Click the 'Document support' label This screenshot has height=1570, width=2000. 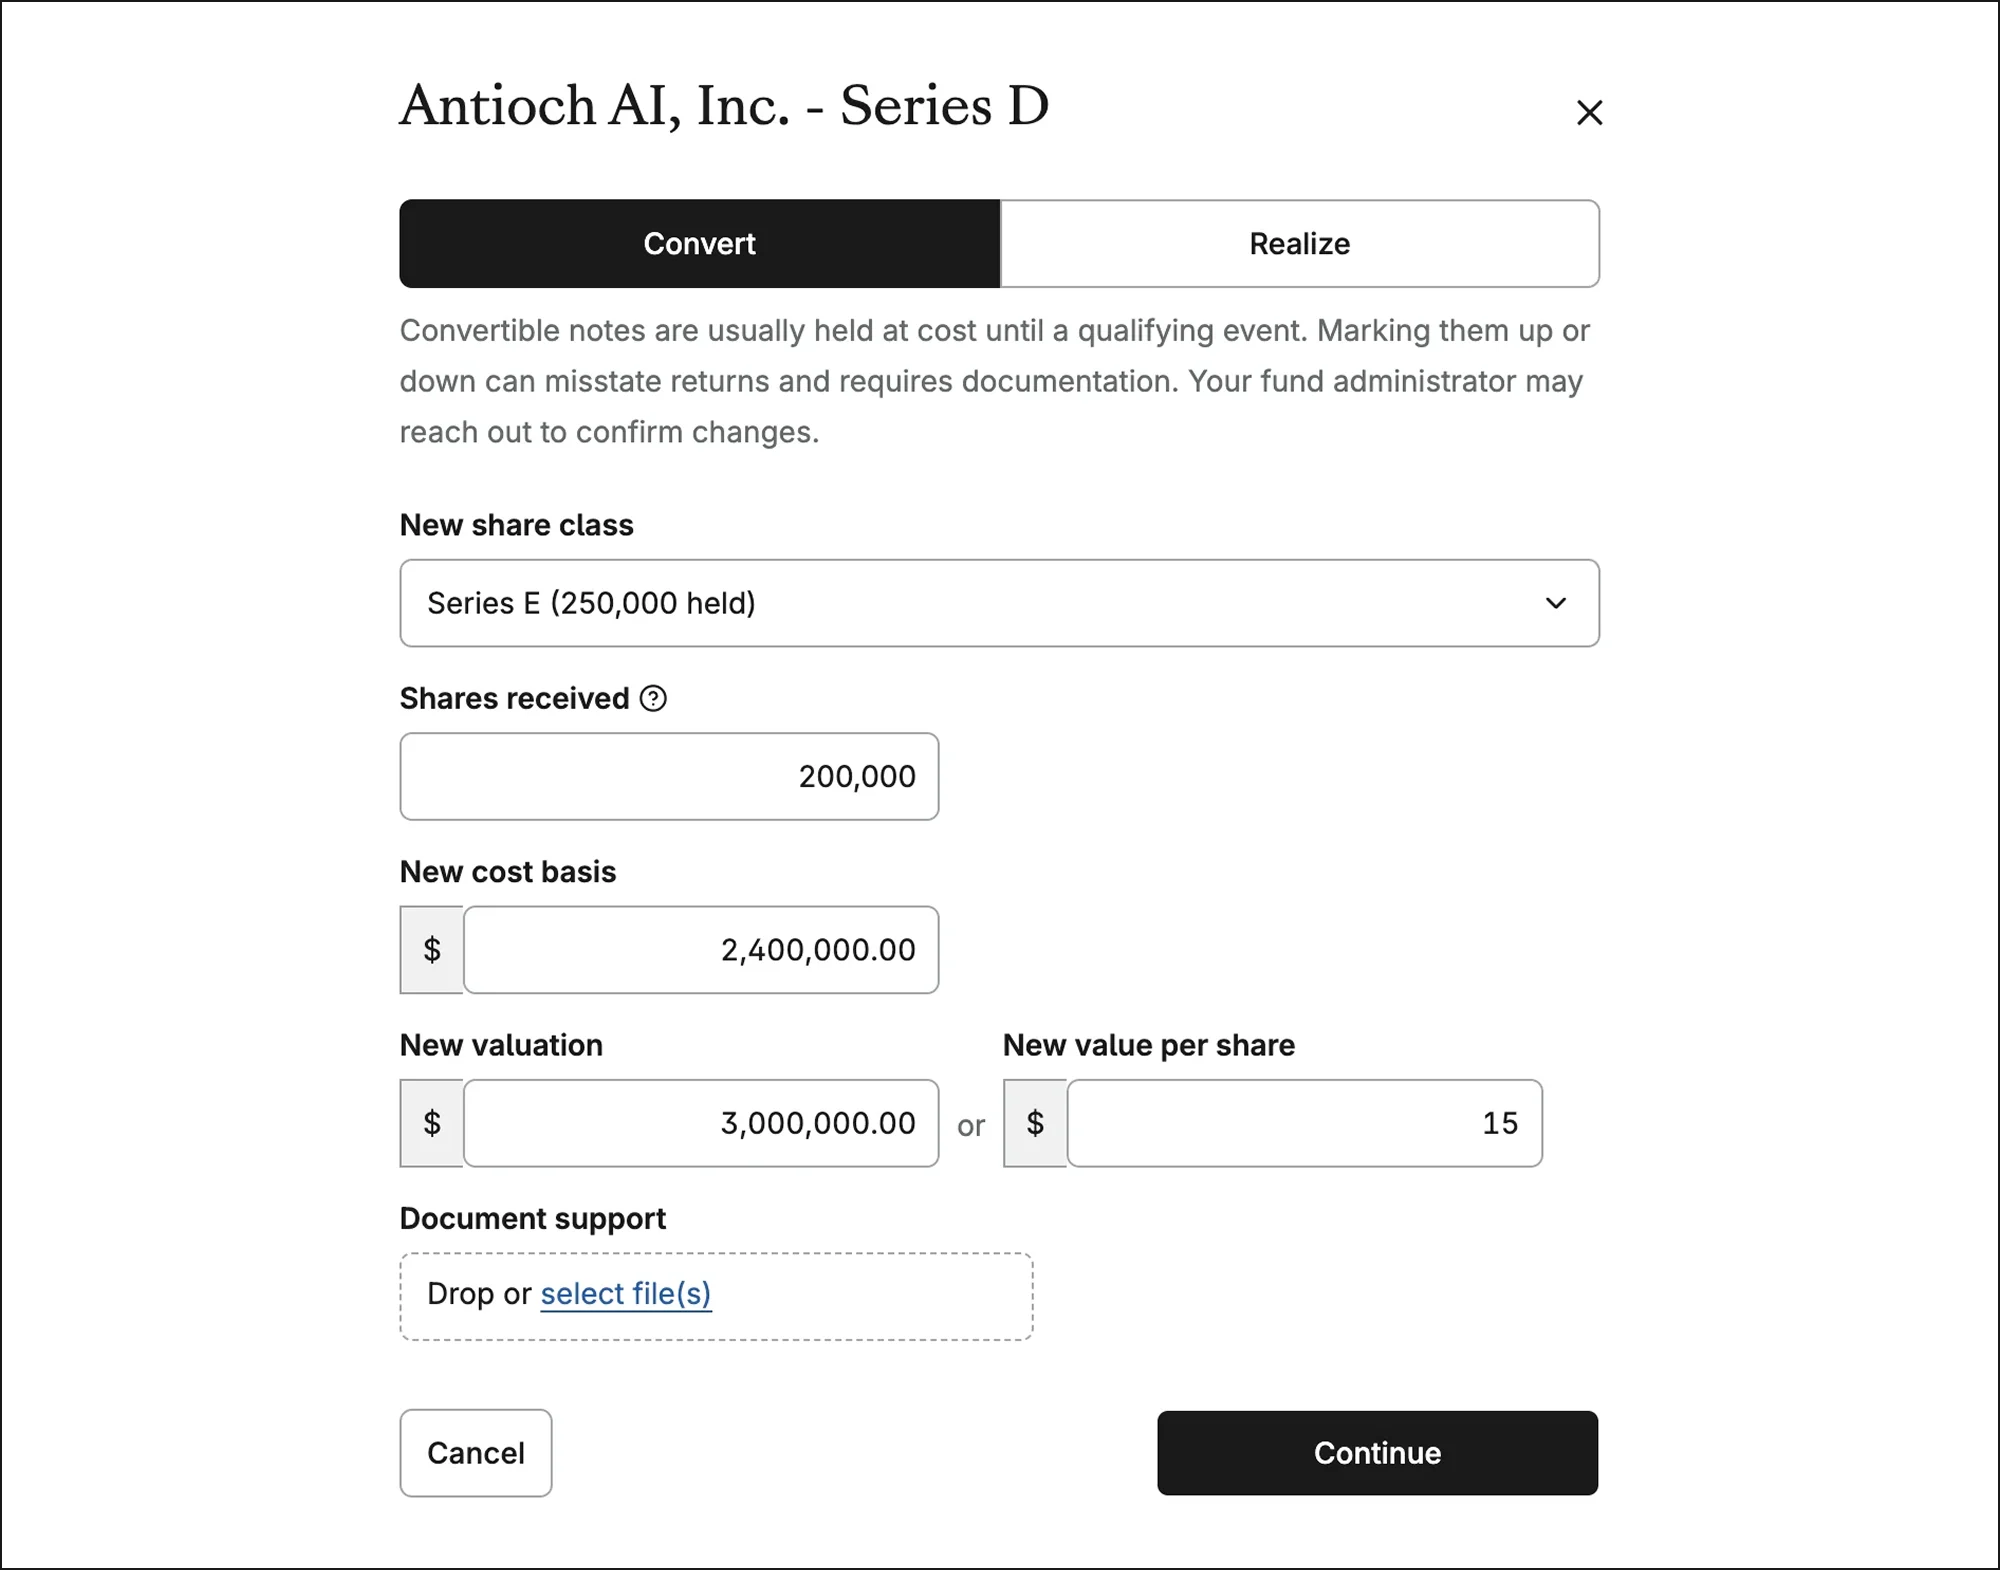point(533,1219)
